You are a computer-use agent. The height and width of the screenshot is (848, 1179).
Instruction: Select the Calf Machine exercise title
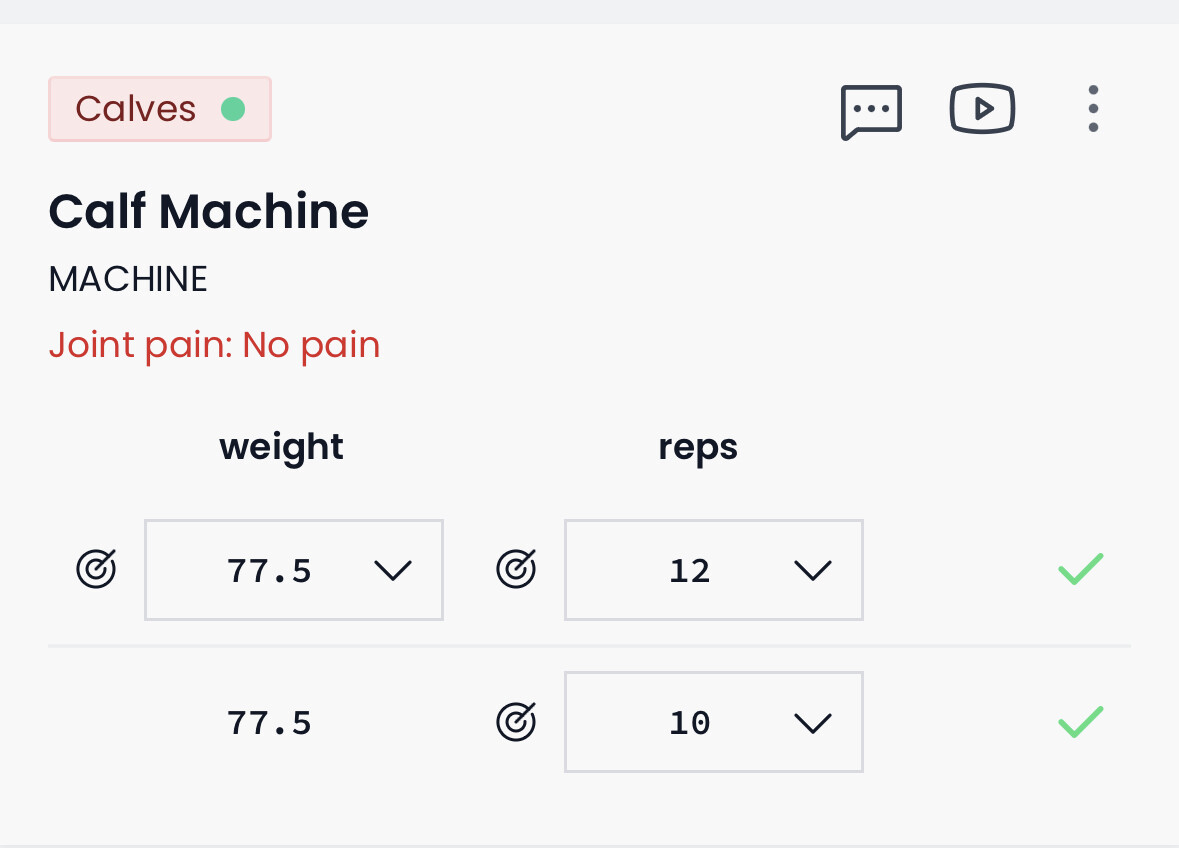208,212
